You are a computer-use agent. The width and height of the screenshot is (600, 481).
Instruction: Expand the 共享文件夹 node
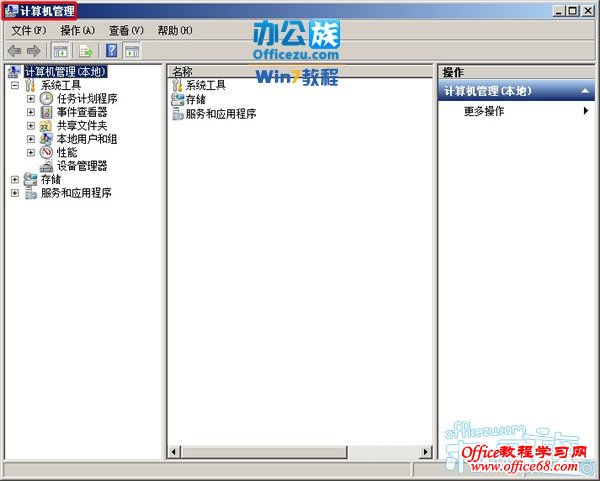point(31,126)
